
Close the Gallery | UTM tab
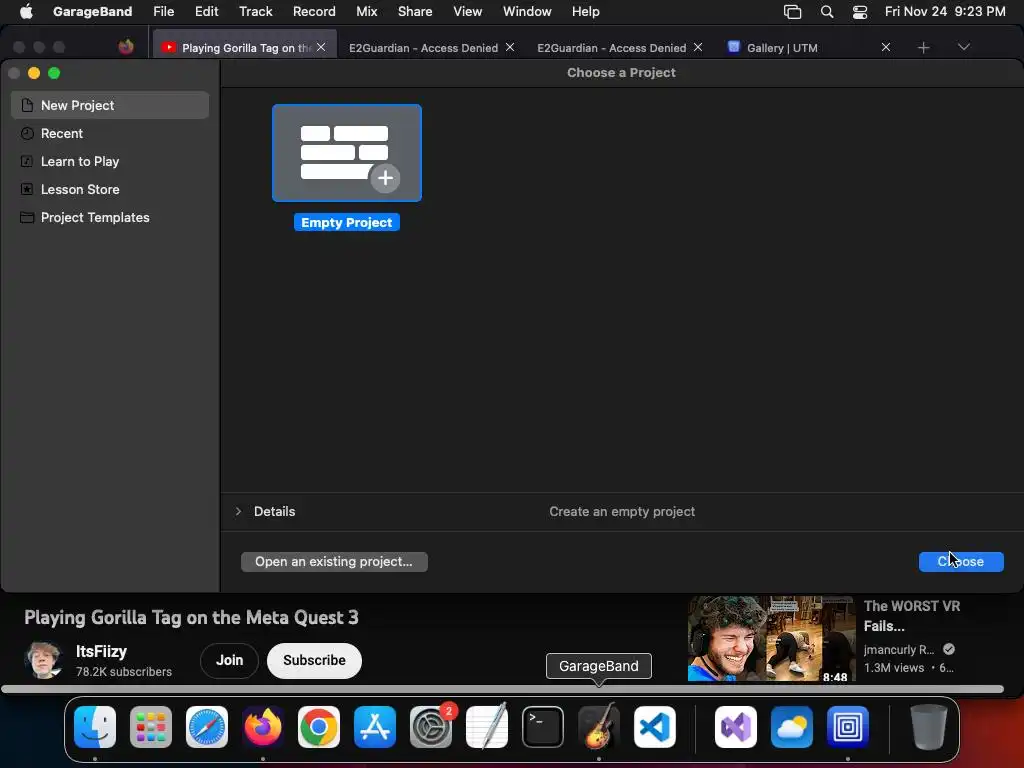tap(886, 47)
